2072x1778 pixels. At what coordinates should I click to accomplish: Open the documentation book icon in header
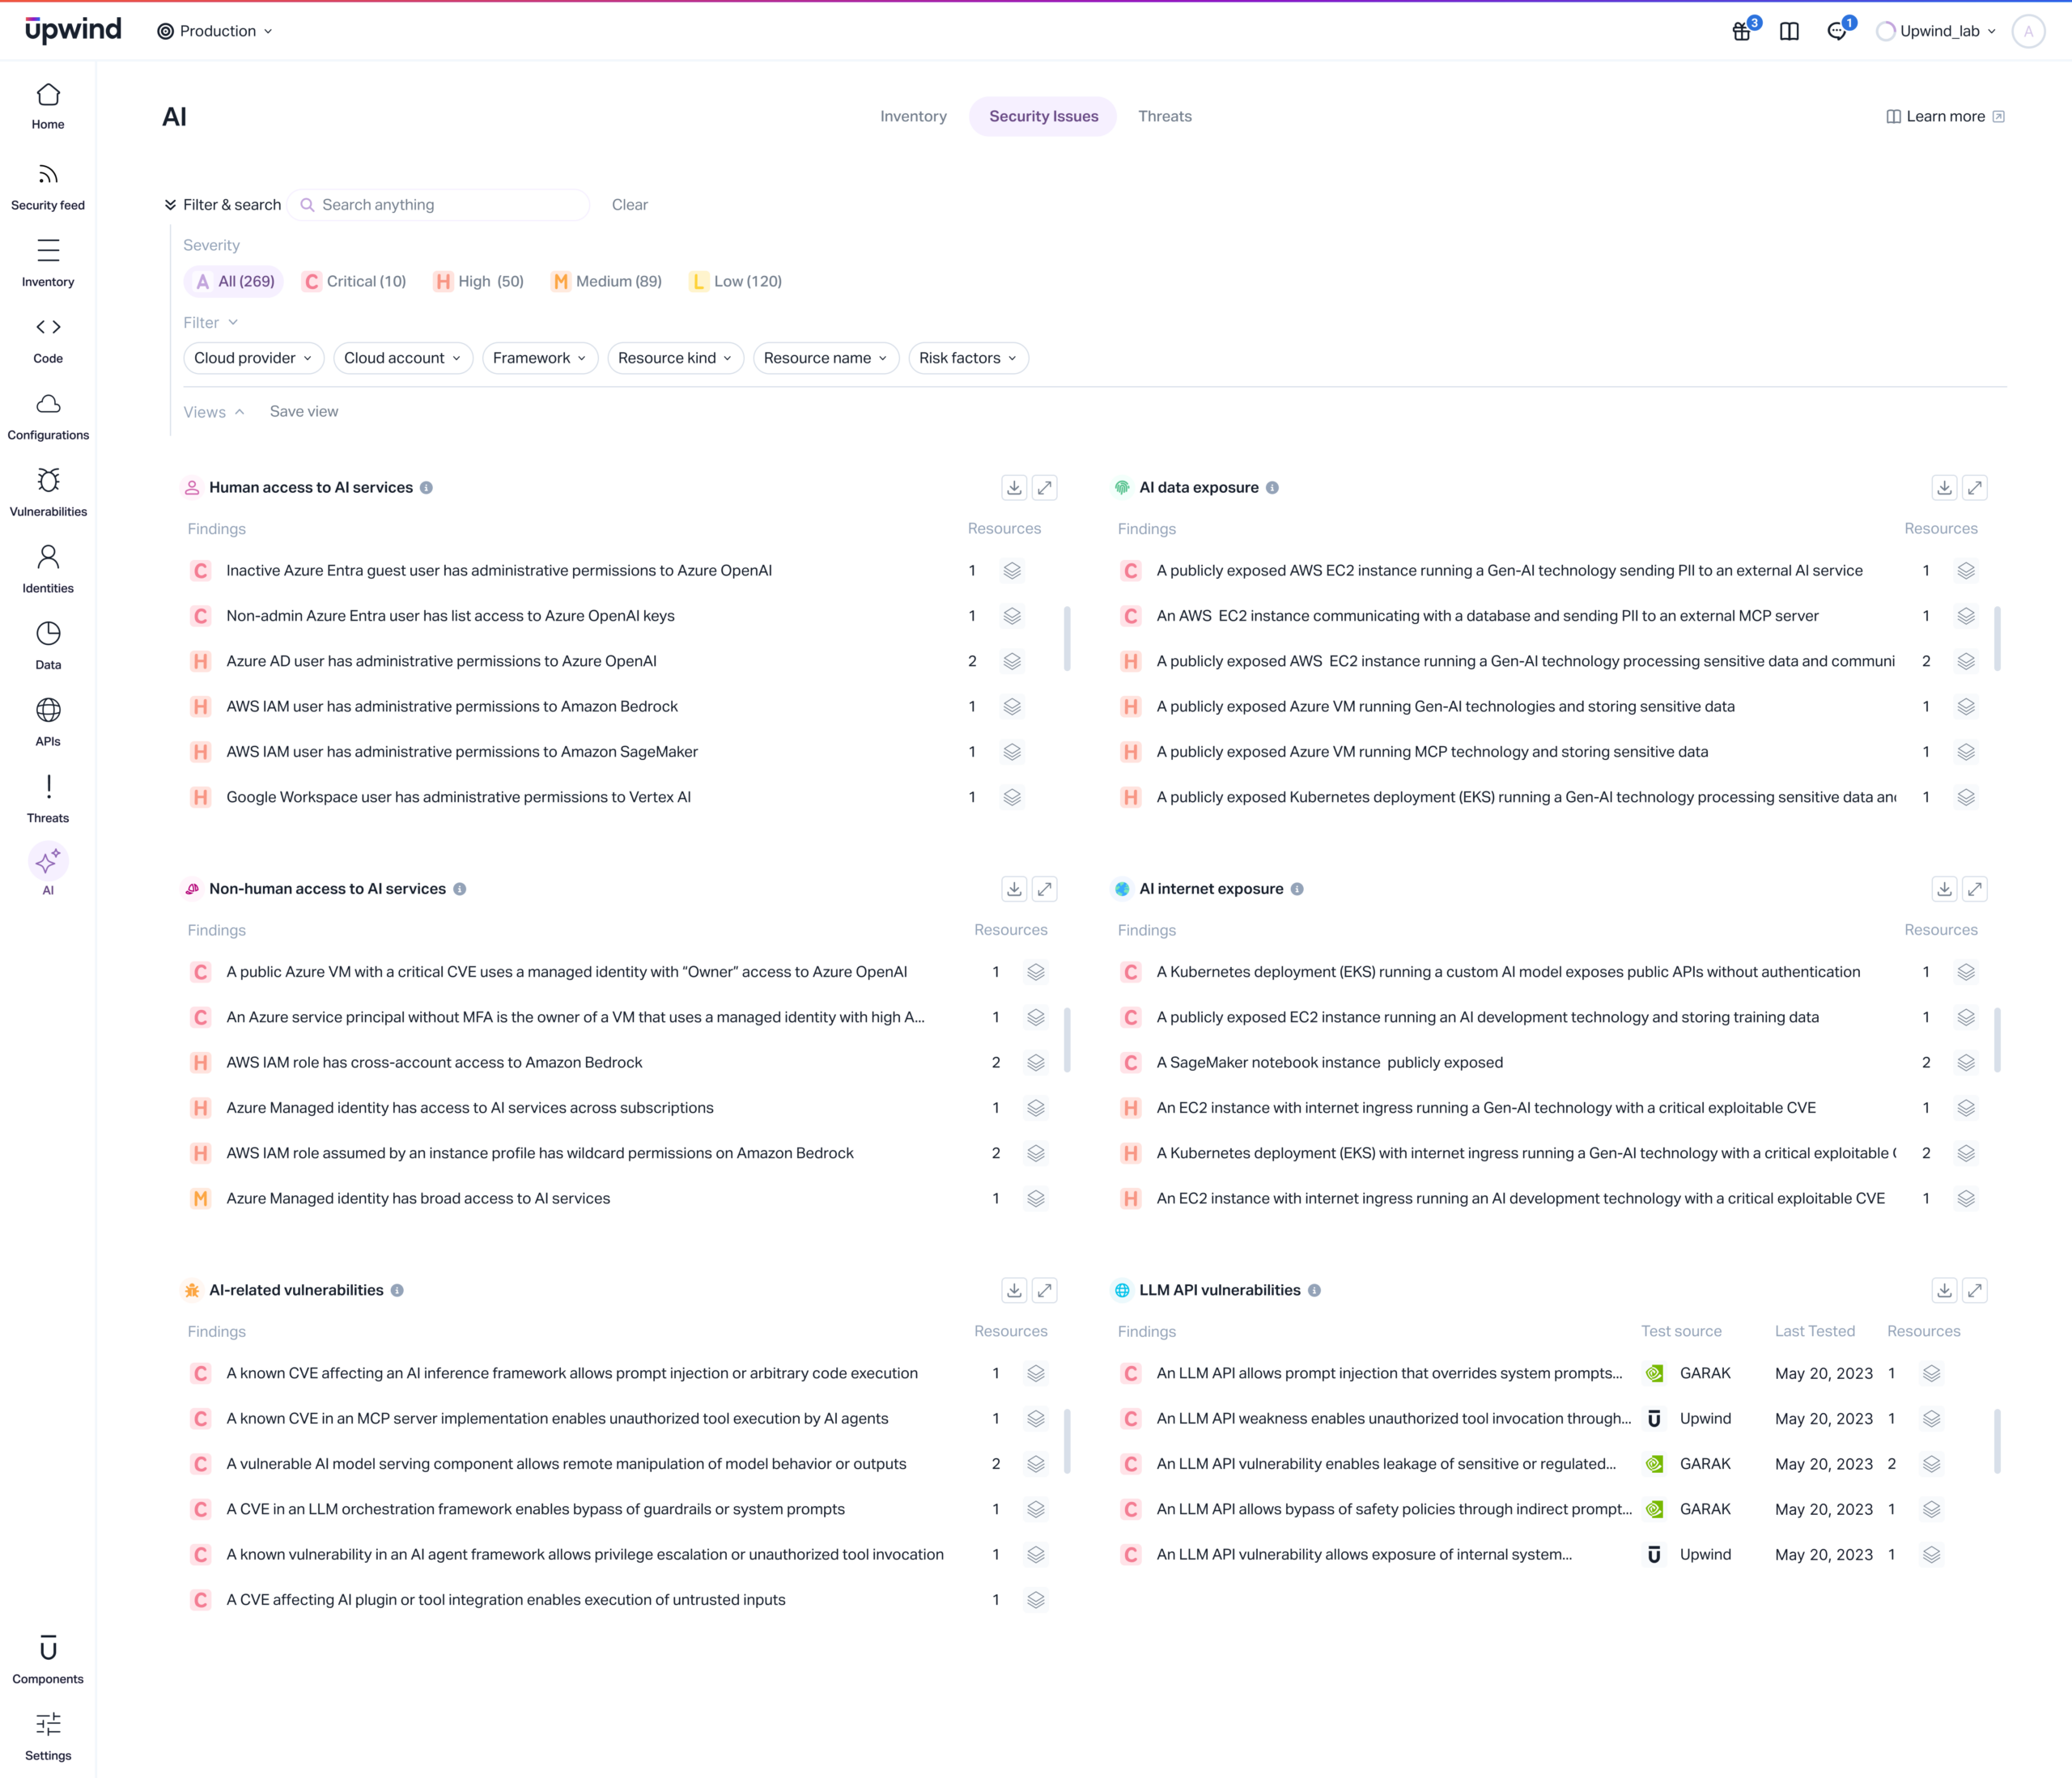pos(1790,31)
